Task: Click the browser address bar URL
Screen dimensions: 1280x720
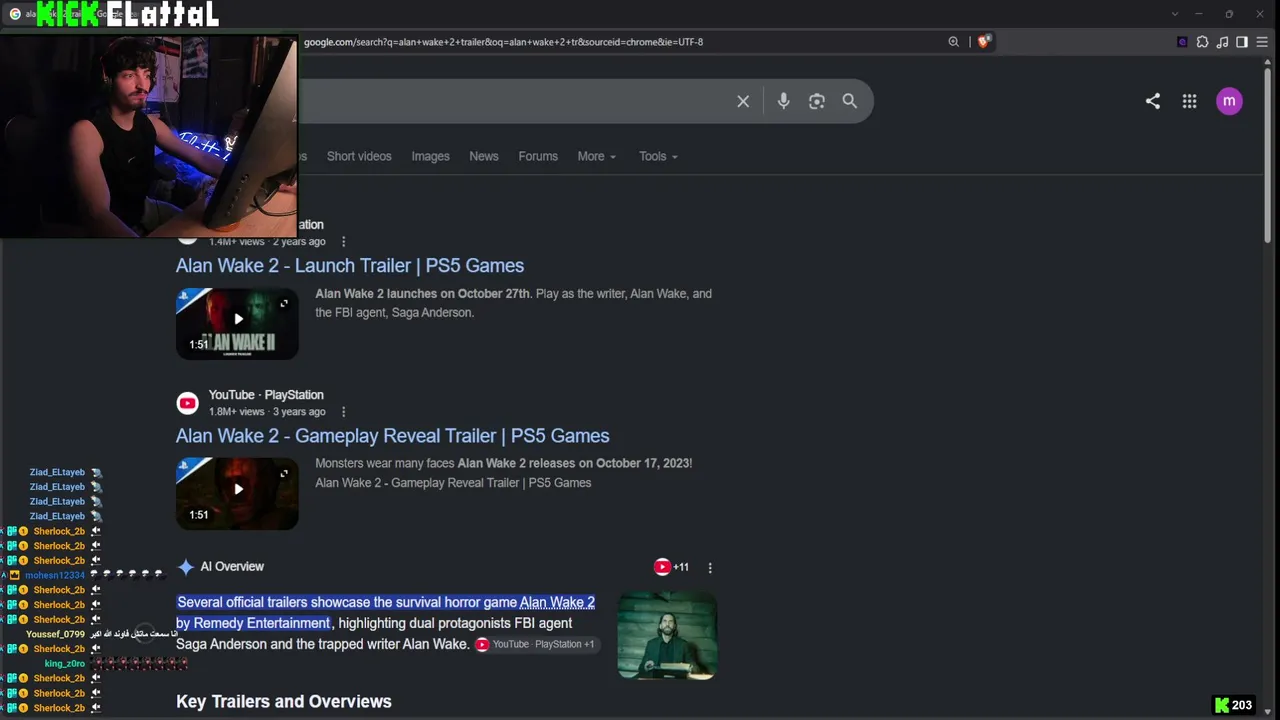Action: pyautogui.click(x=503, y=42)
